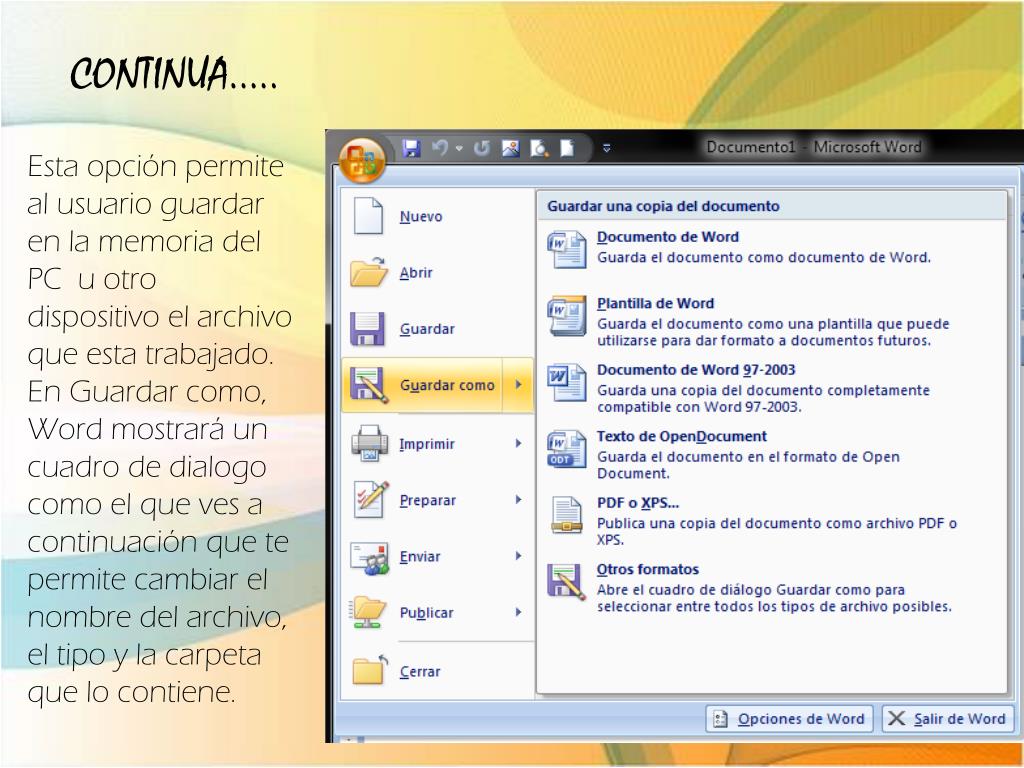This screenshot has width=1024, height=768.
Task: Expand the Imprimir submenu arrow
Action: coord(519,443)
